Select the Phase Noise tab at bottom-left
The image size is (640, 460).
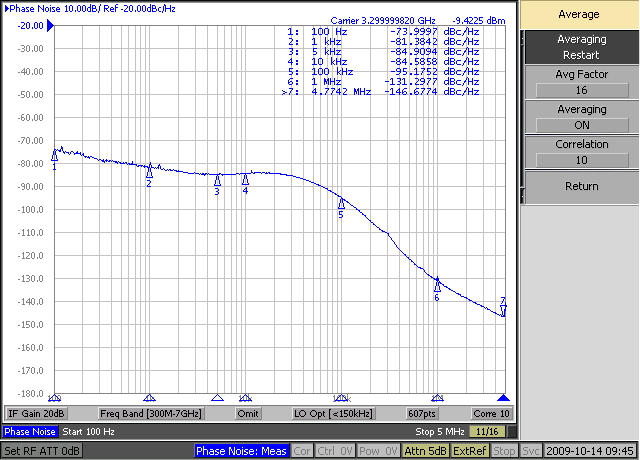tap(29, 432)
